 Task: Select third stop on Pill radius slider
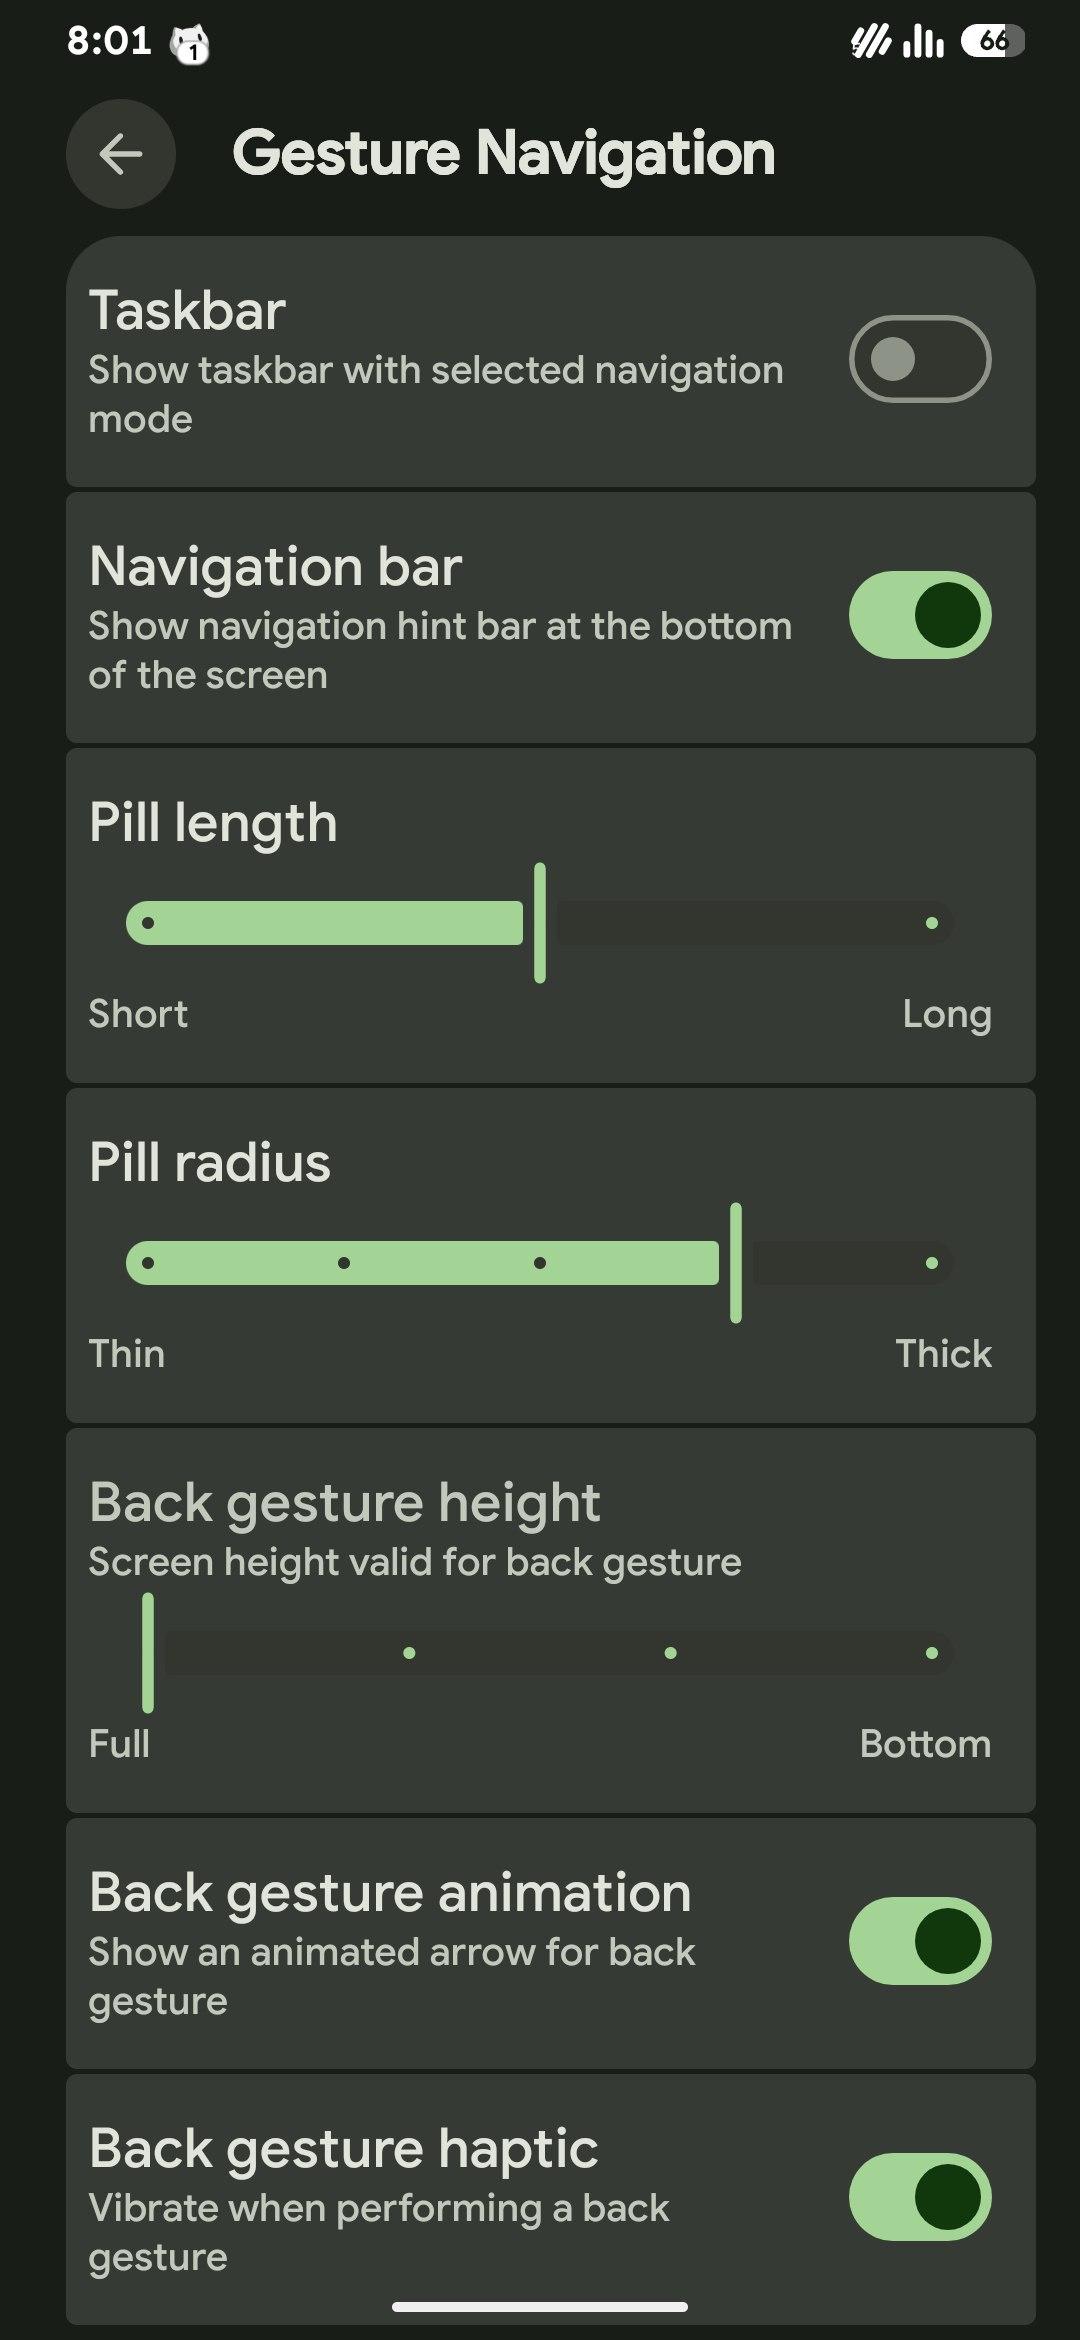540,1263
